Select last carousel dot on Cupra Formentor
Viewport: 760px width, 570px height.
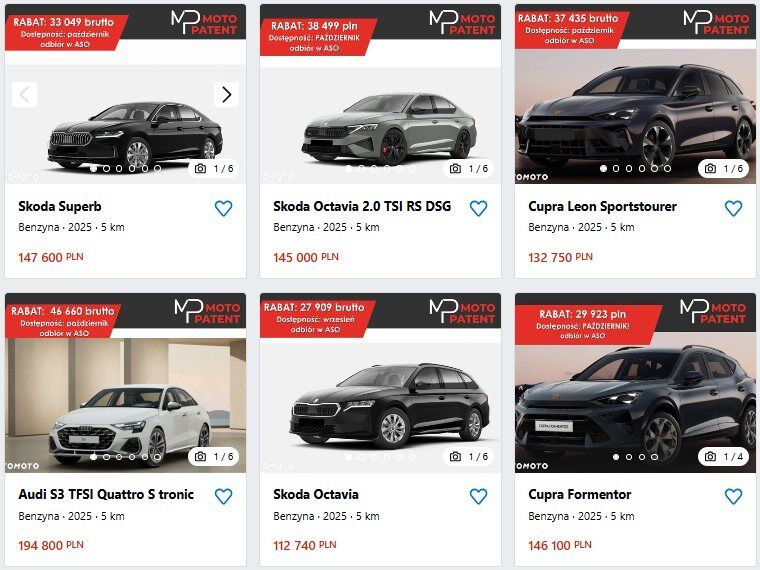[654, 457]
